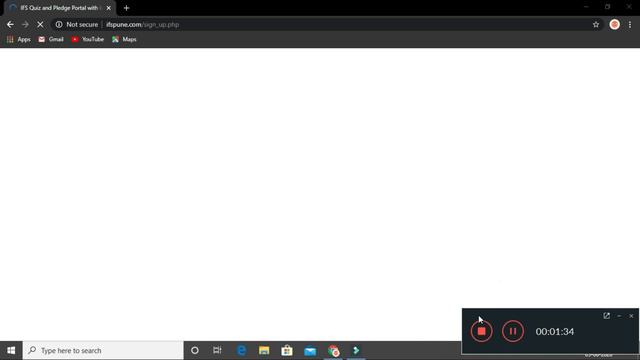Open the Chrome three-dot menu
640x360 pixels.
[630, 24]
